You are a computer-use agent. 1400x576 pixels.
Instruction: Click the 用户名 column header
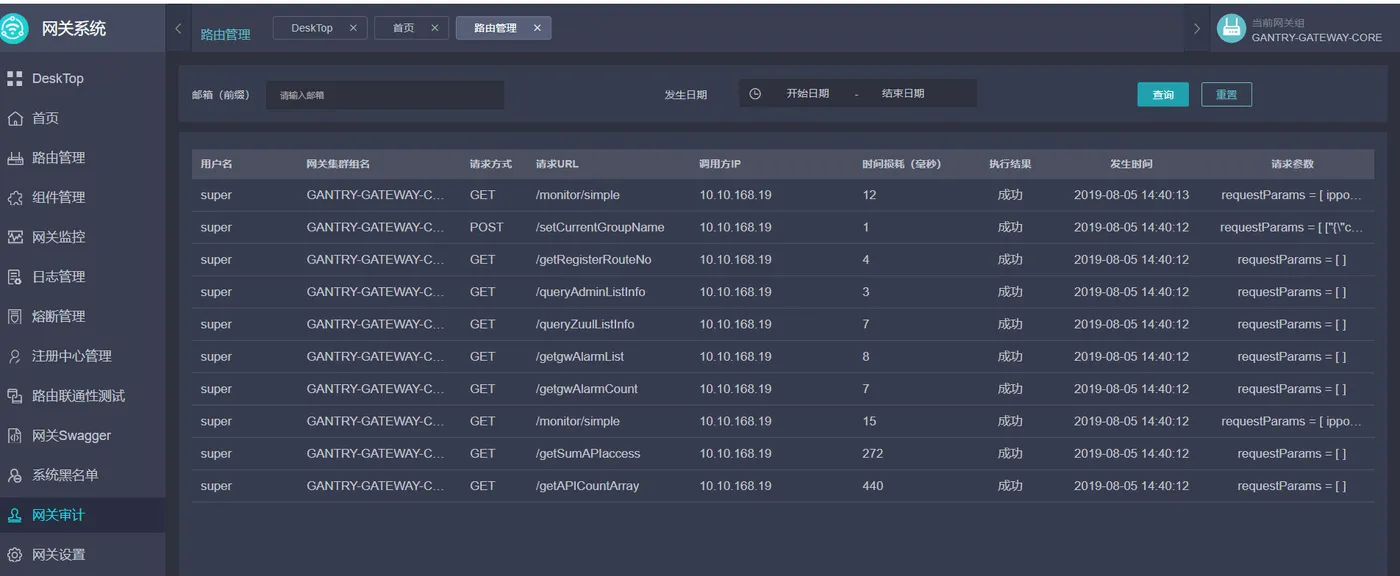(216, 164)
